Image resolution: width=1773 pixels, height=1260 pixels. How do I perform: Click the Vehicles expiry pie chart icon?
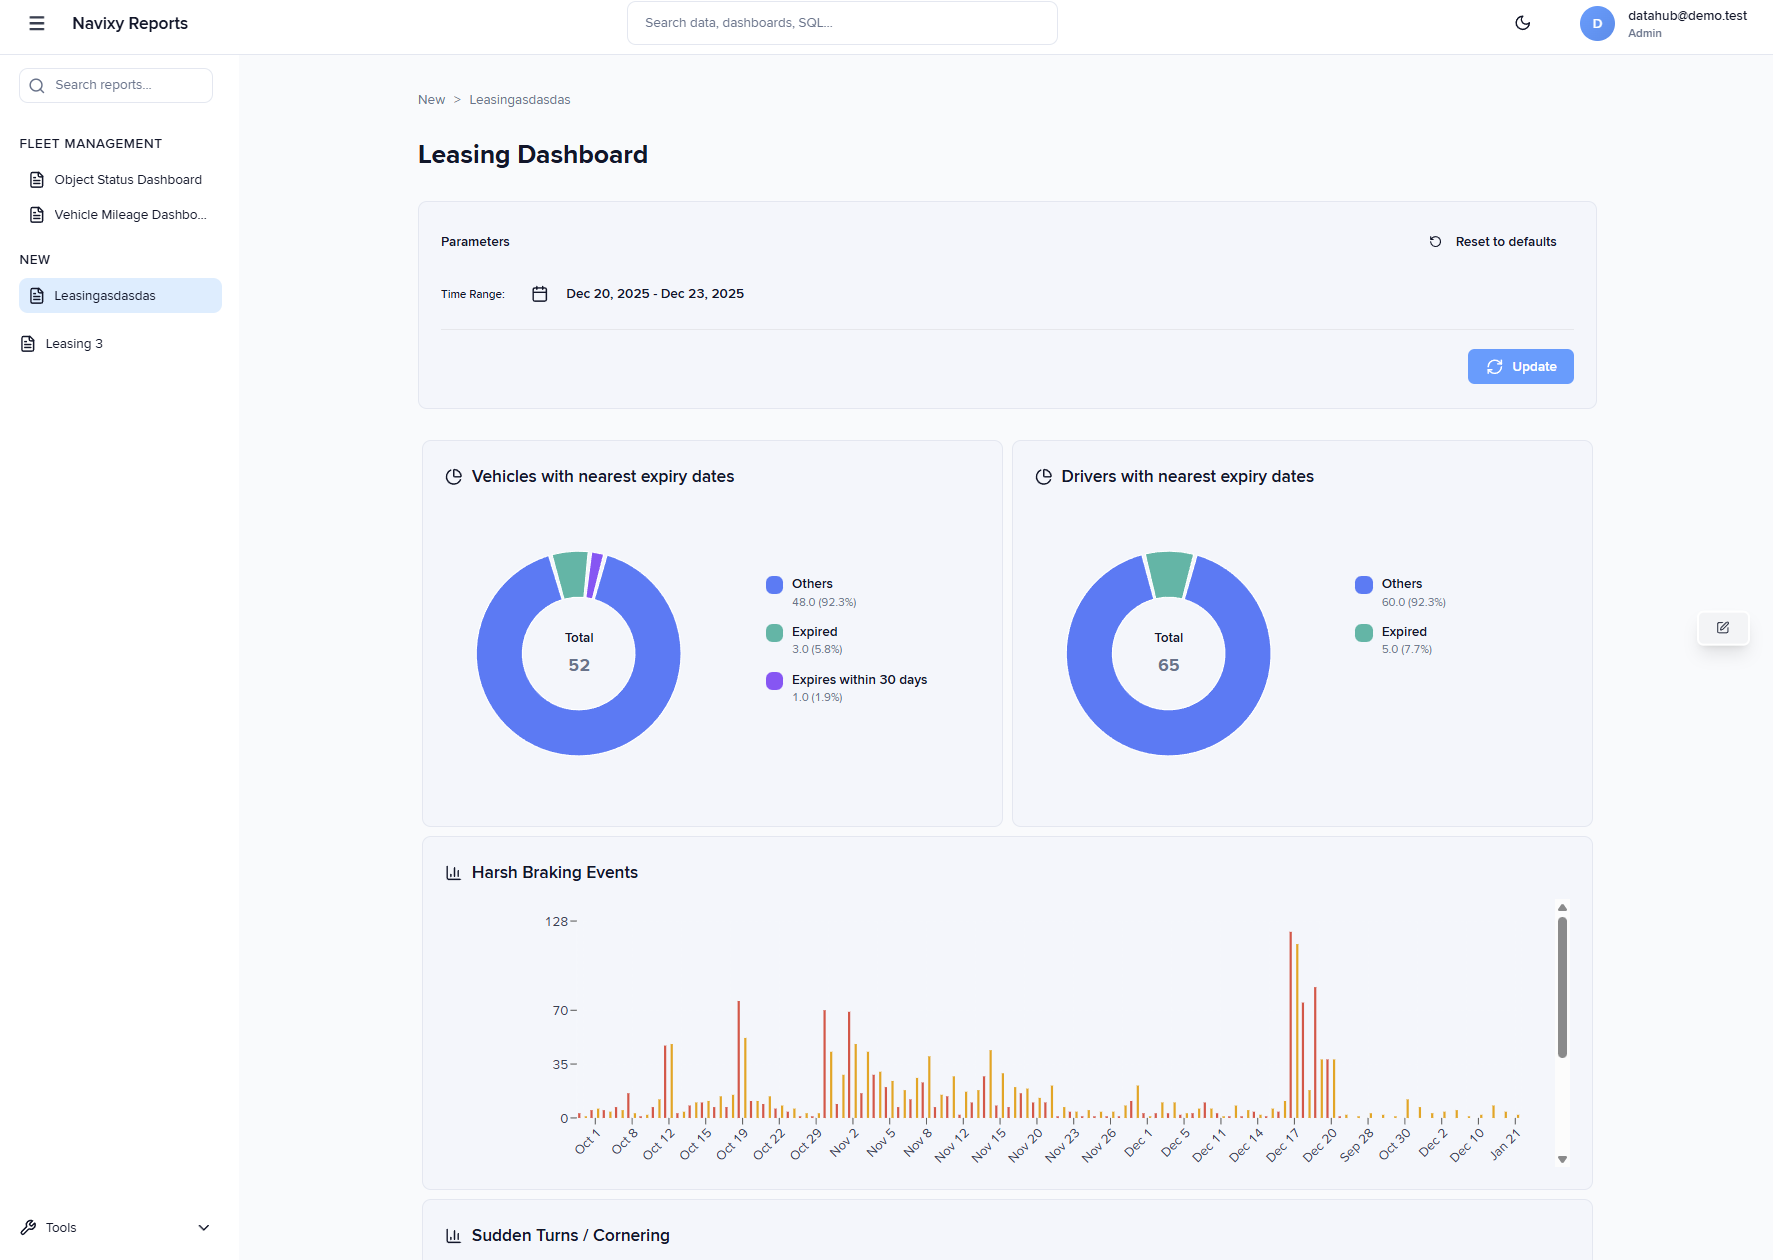click(x=453, y=477)
